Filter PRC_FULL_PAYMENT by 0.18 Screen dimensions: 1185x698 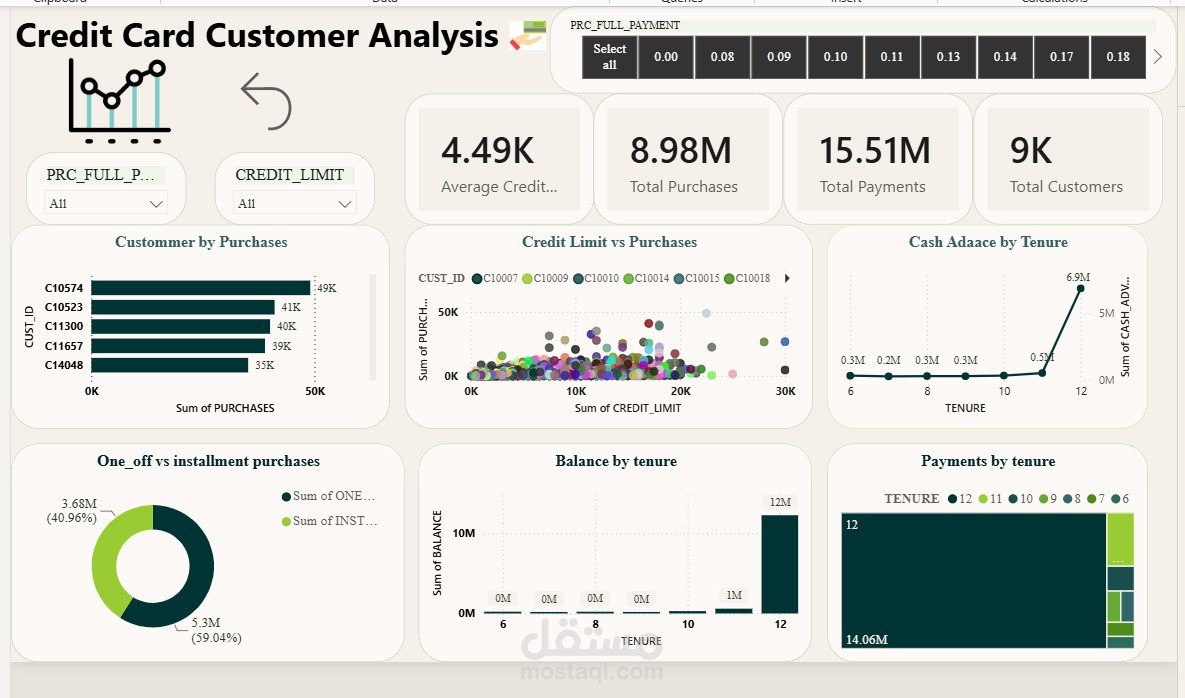(x=1118, y=57)
